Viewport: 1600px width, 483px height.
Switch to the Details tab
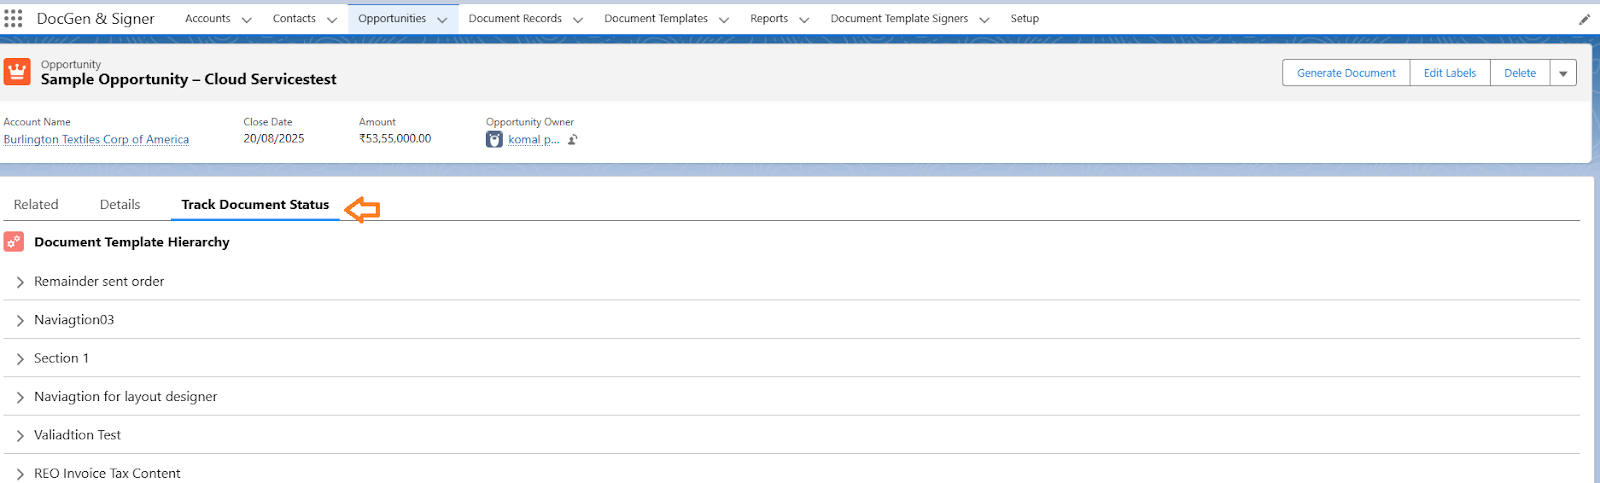click(x=120, y=204)
